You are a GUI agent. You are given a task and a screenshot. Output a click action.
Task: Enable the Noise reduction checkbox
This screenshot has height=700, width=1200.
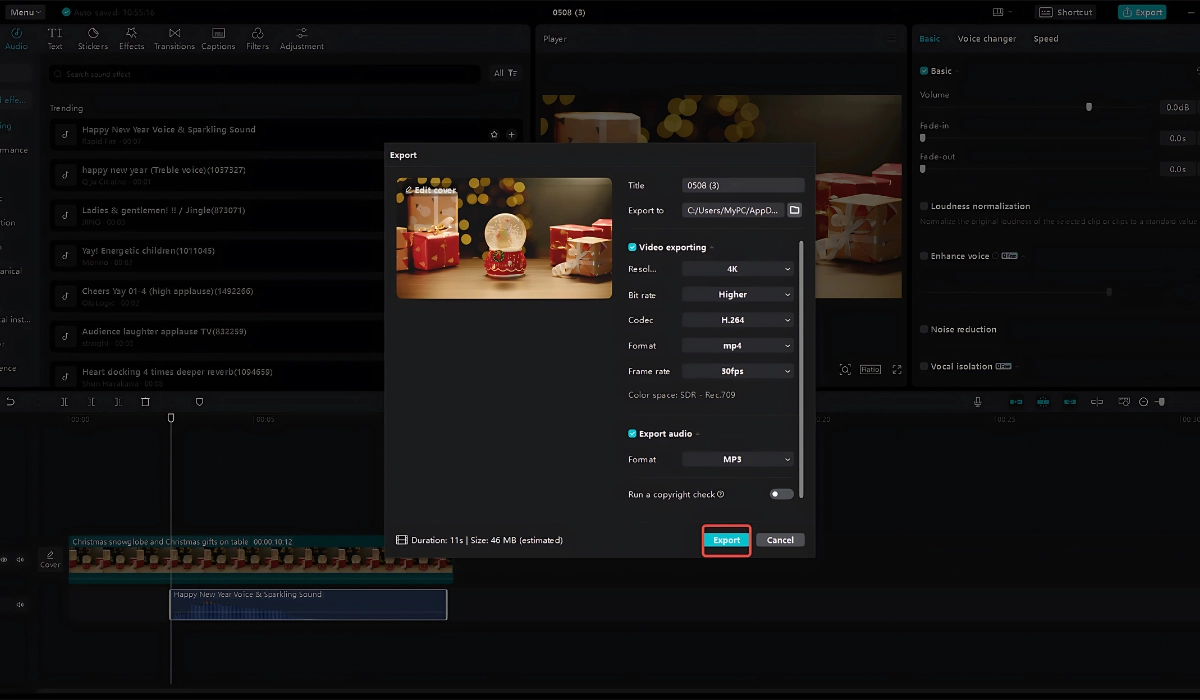click(924, 329)
